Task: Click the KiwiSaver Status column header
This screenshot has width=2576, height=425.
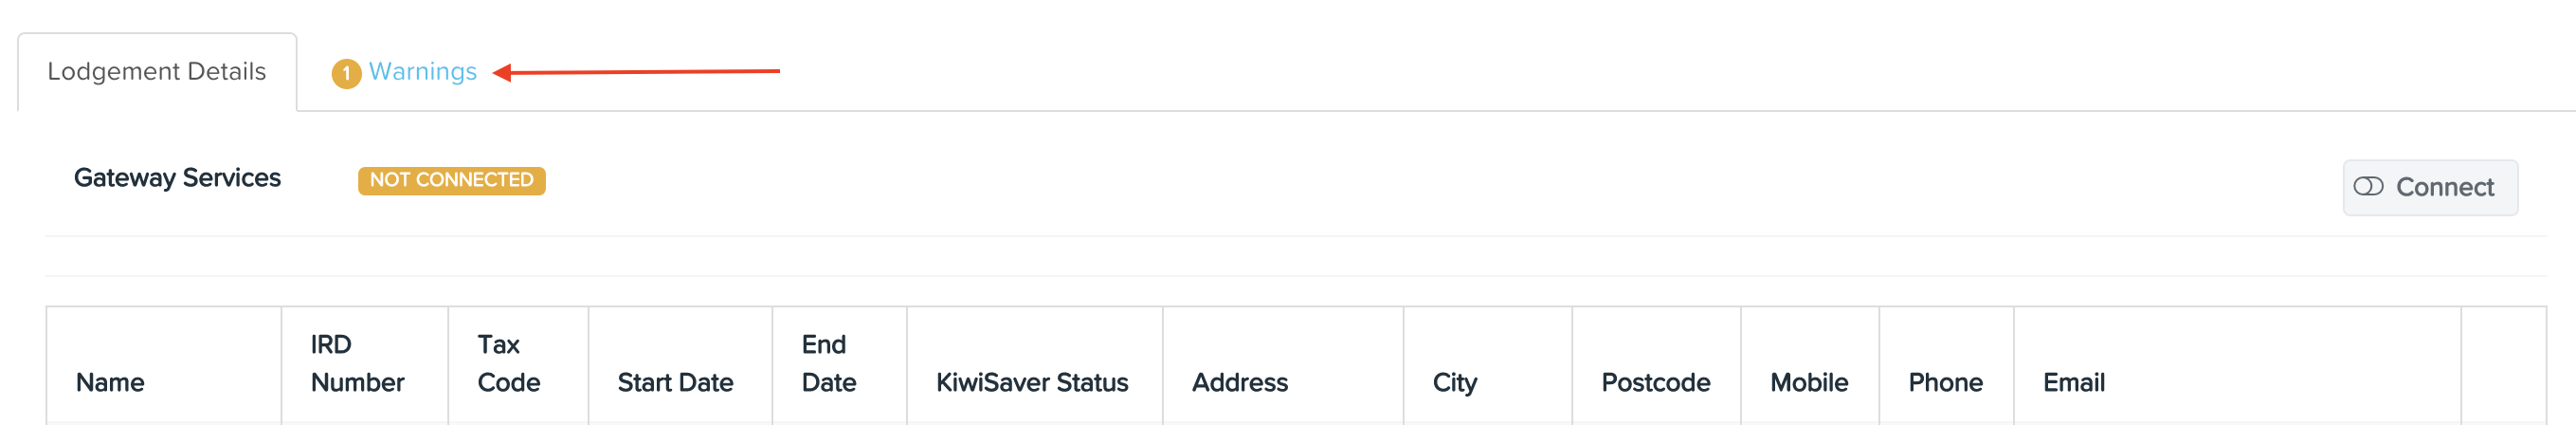Action: click(1035, 365)
